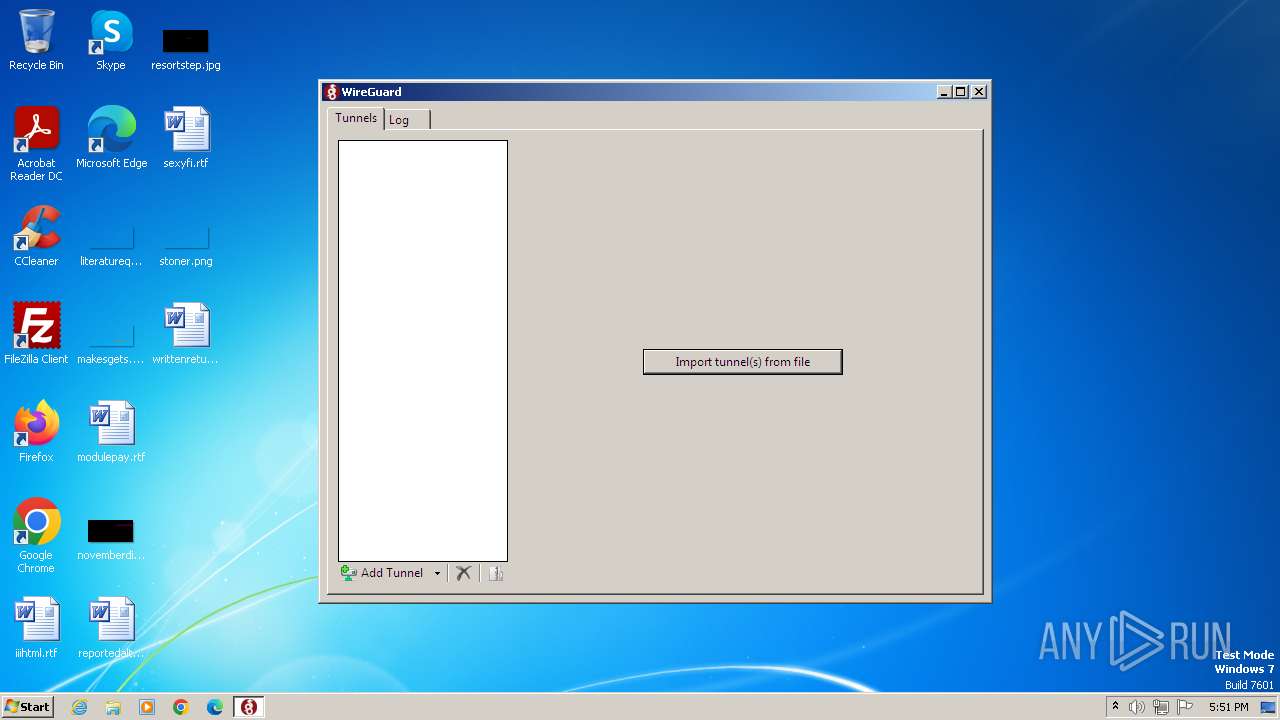Select the iihtml.rtf desktop file
This screenshot has height=720, width=1280.
pyautogui.click(x=36, y=628)
